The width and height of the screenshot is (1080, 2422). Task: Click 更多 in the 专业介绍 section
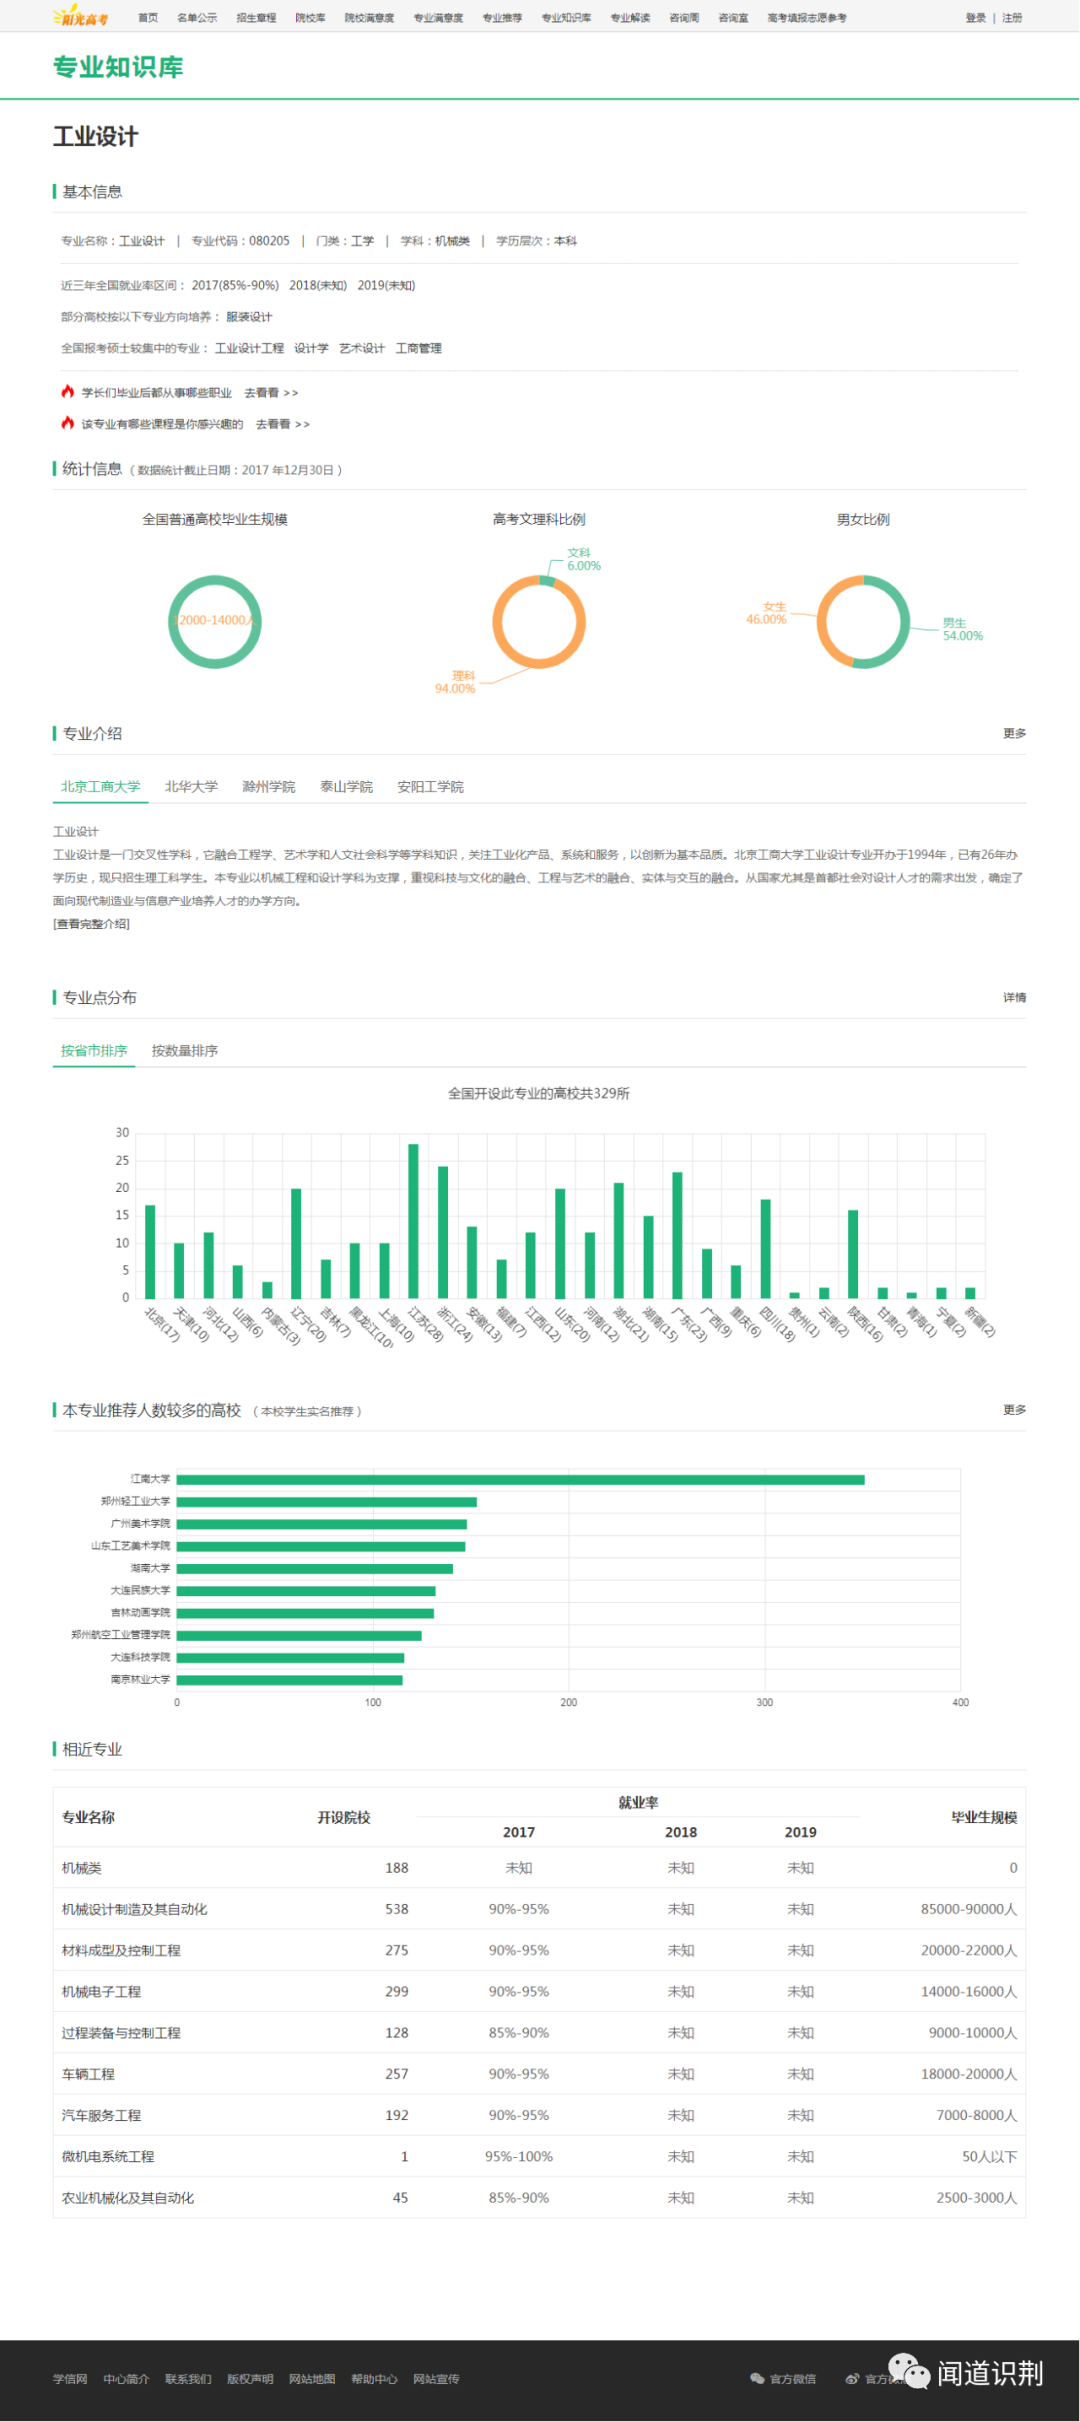[x=1014, y=734]
